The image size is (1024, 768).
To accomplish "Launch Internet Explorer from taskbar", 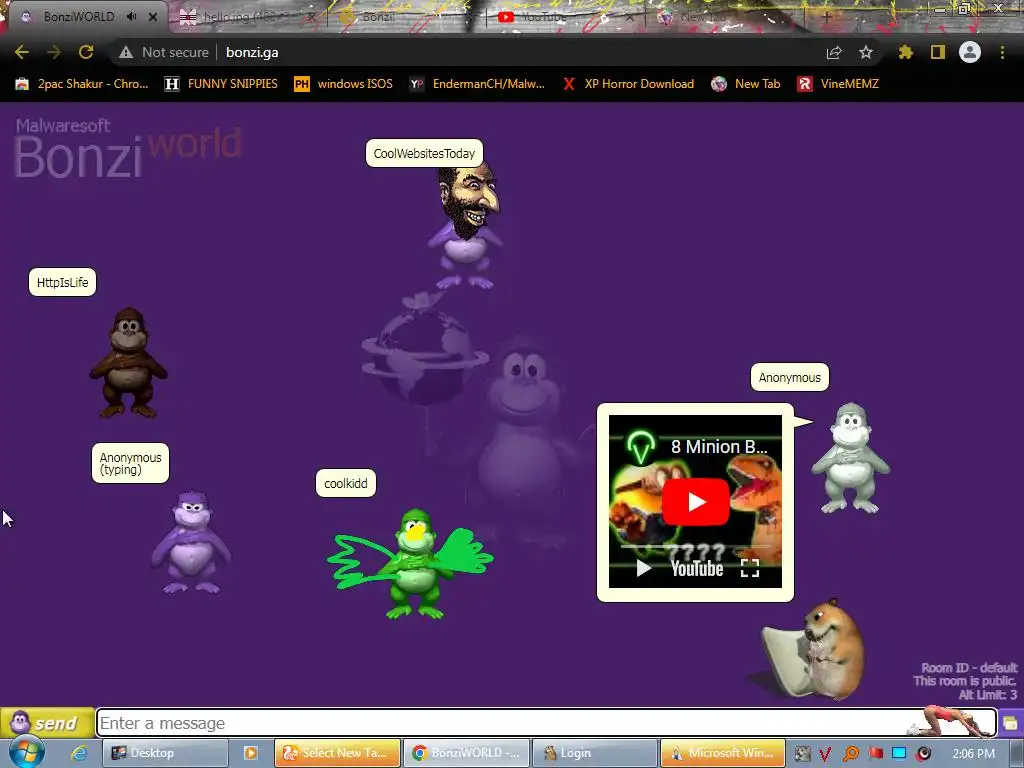I will pyautogui.click(x=80, y=753).
